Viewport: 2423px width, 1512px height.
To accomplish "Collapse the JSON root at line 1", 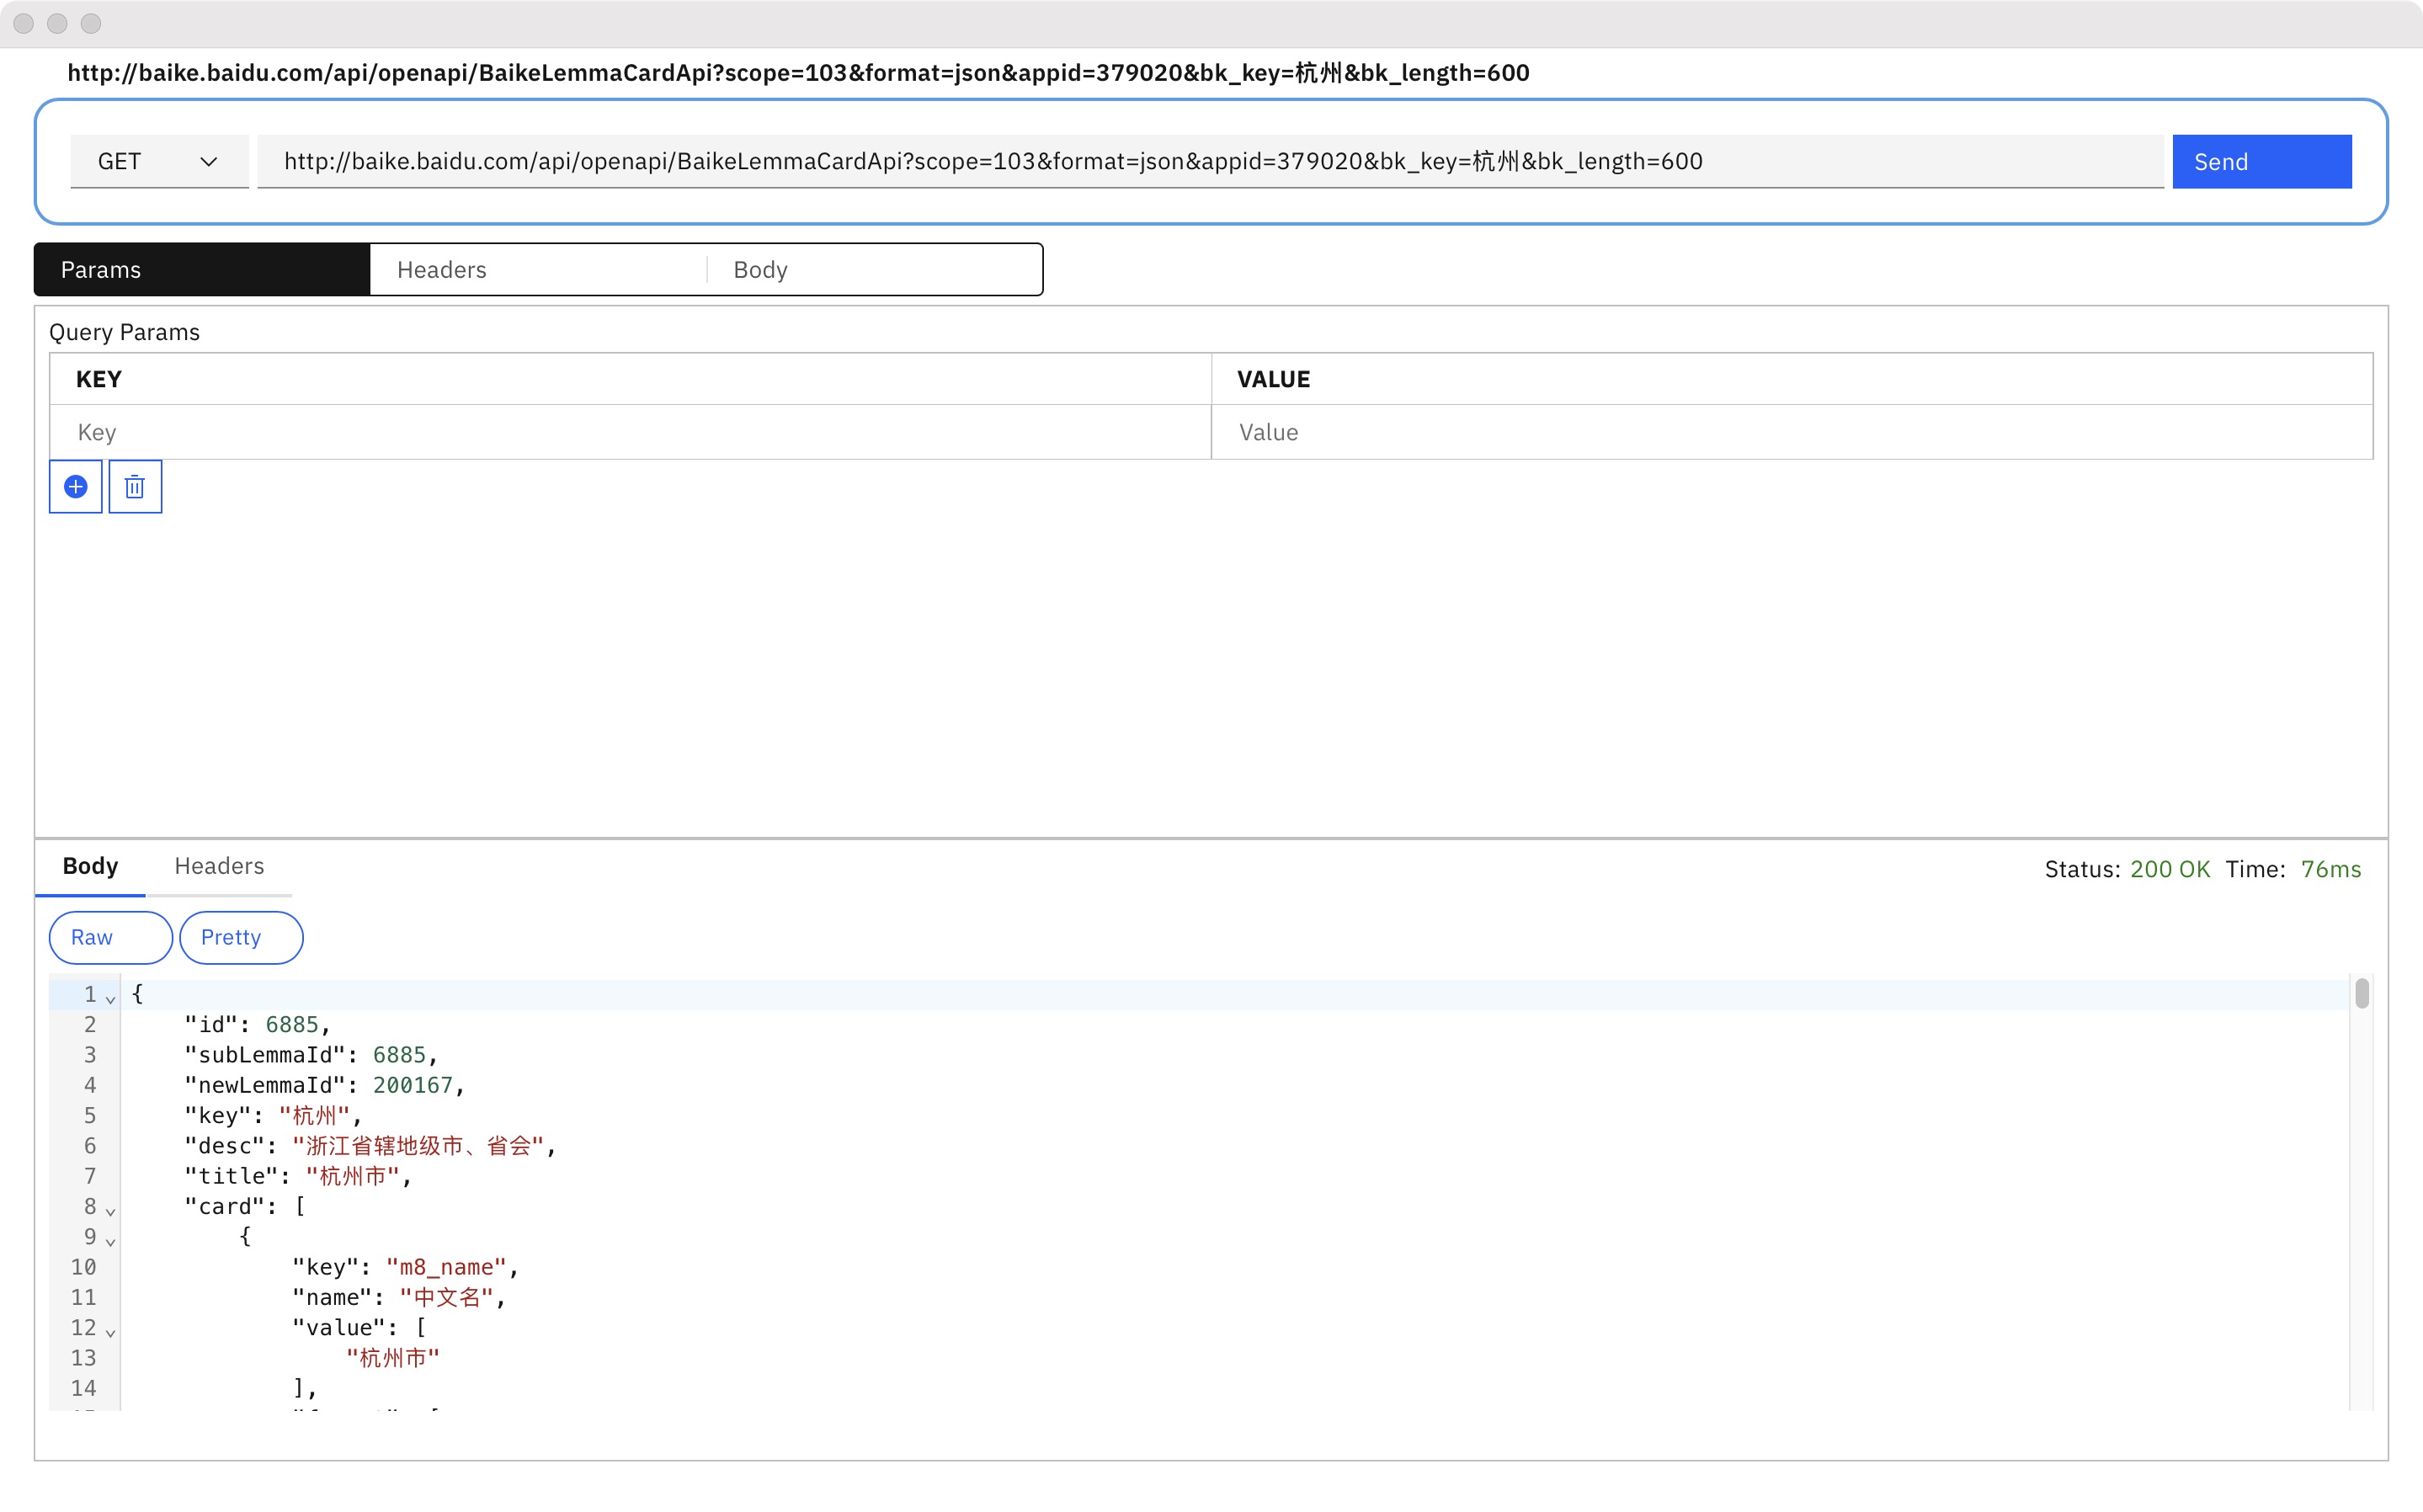I will 111,998.
